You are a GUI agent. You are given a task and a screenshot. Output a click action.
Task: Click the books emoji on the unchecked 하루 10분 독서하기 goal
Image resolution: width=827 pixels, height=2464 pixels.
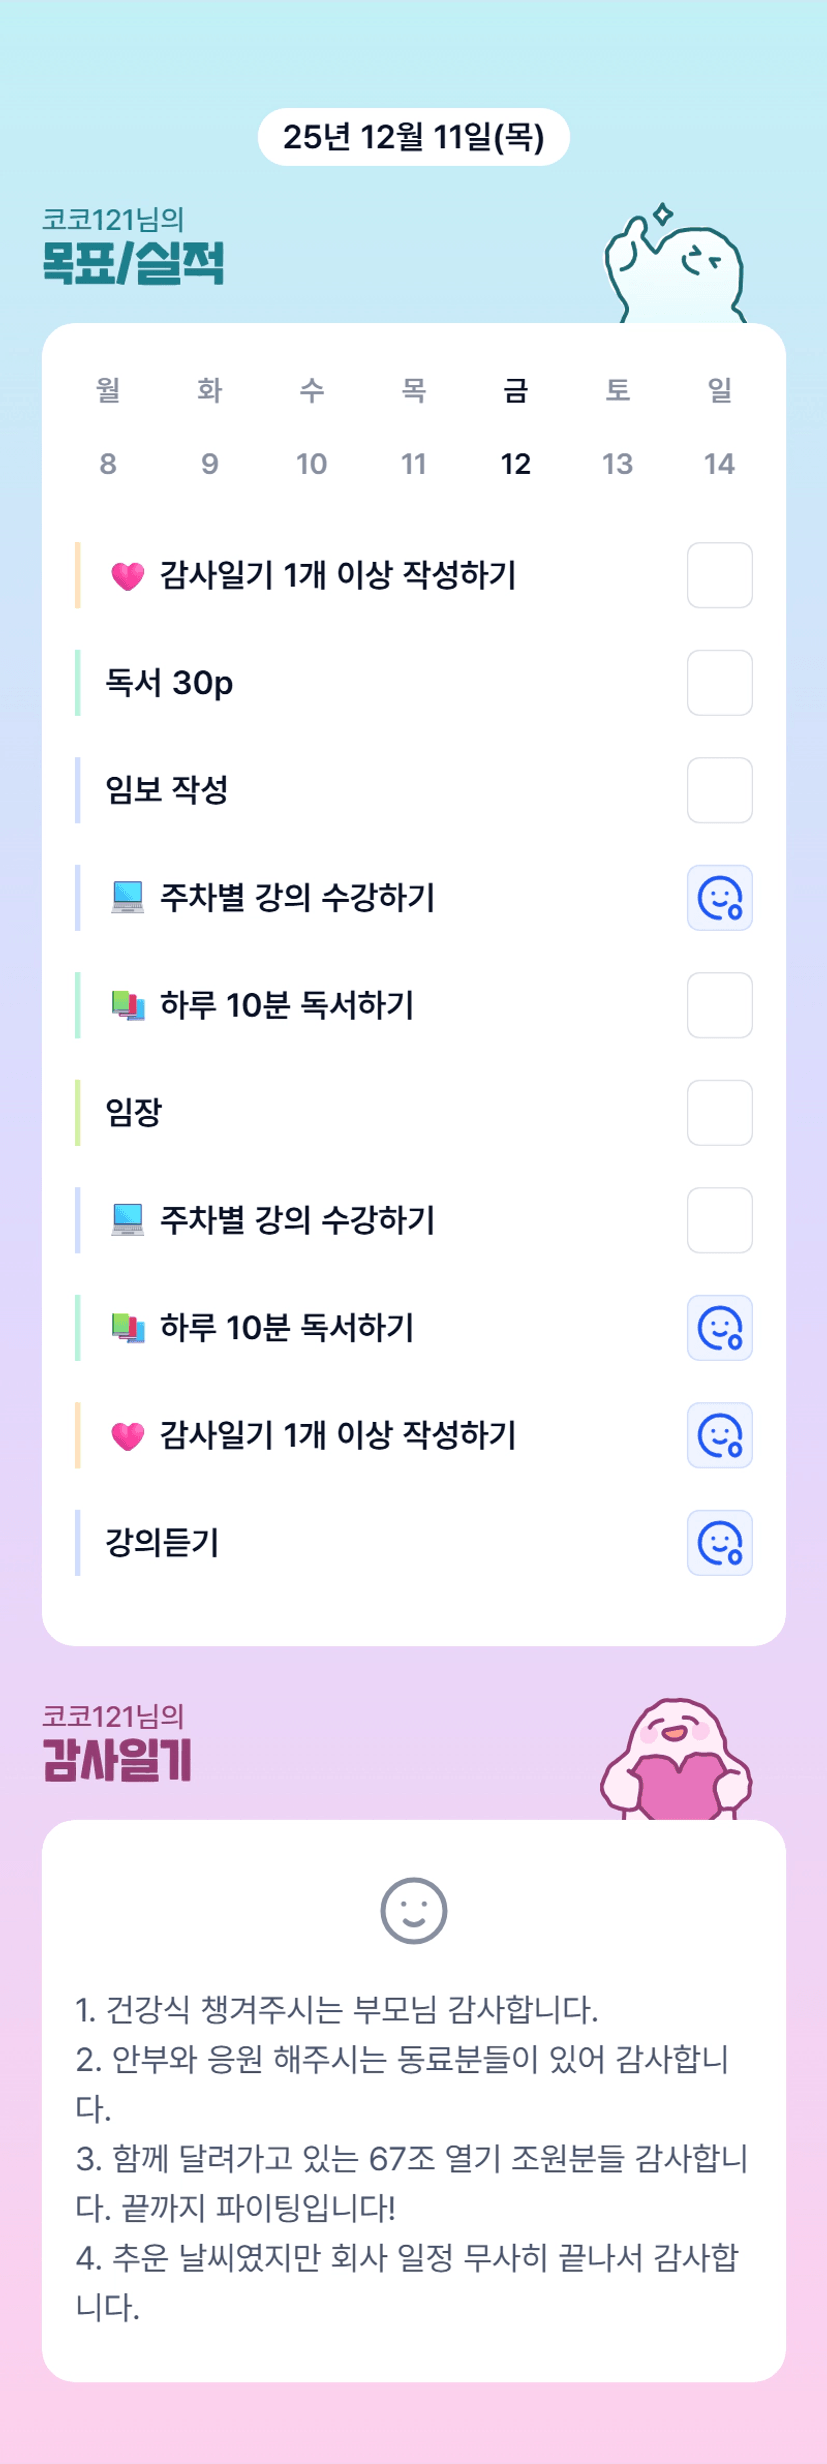click(127, 1005)
